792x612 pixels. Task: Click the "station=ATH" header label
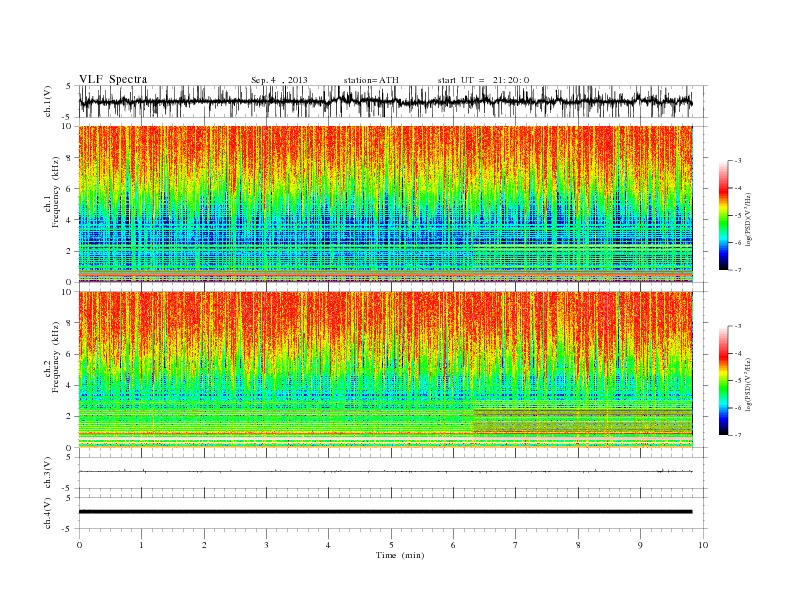tap(371, 80)
